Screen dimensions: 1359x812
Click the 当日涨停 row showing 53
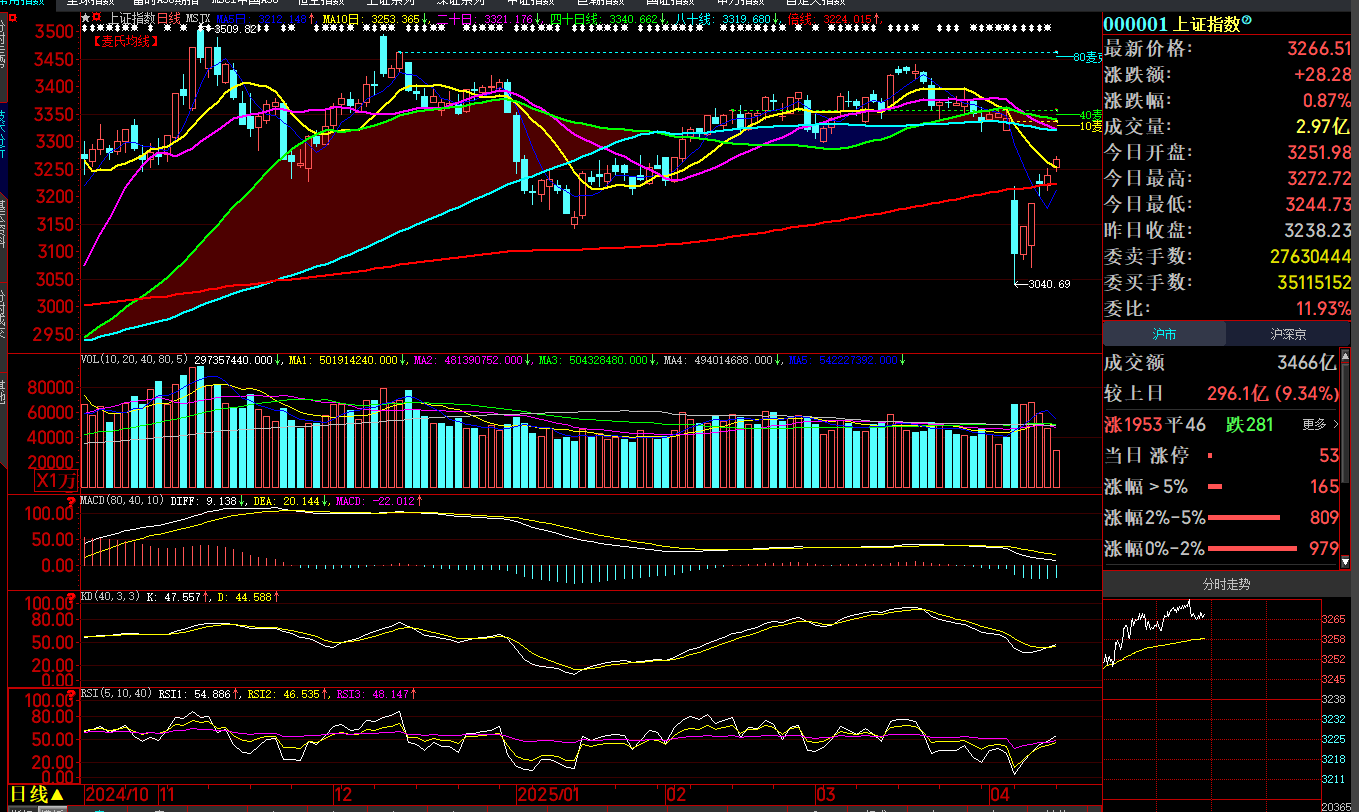[x=1221, y=456]
